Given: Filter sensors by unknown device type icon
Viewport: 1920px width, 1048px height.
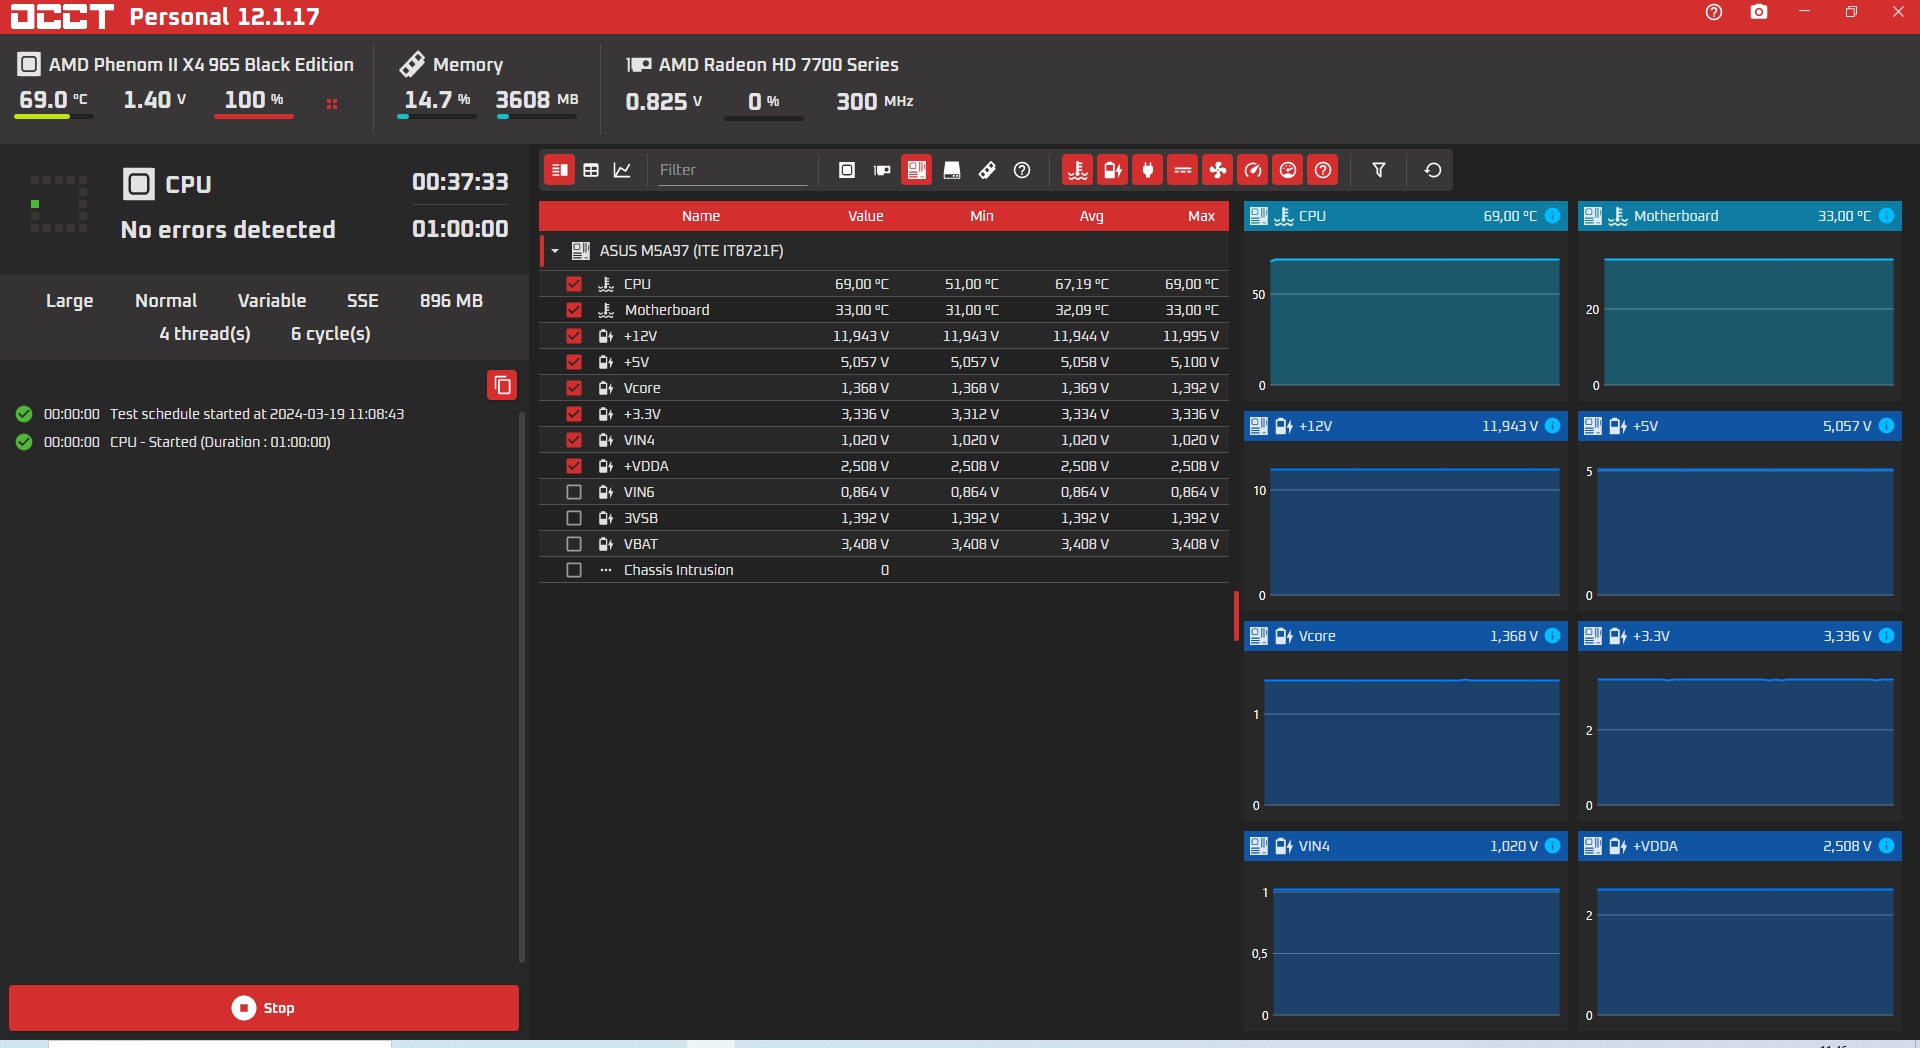Looking at the screenshot, I should point(1022,170).
